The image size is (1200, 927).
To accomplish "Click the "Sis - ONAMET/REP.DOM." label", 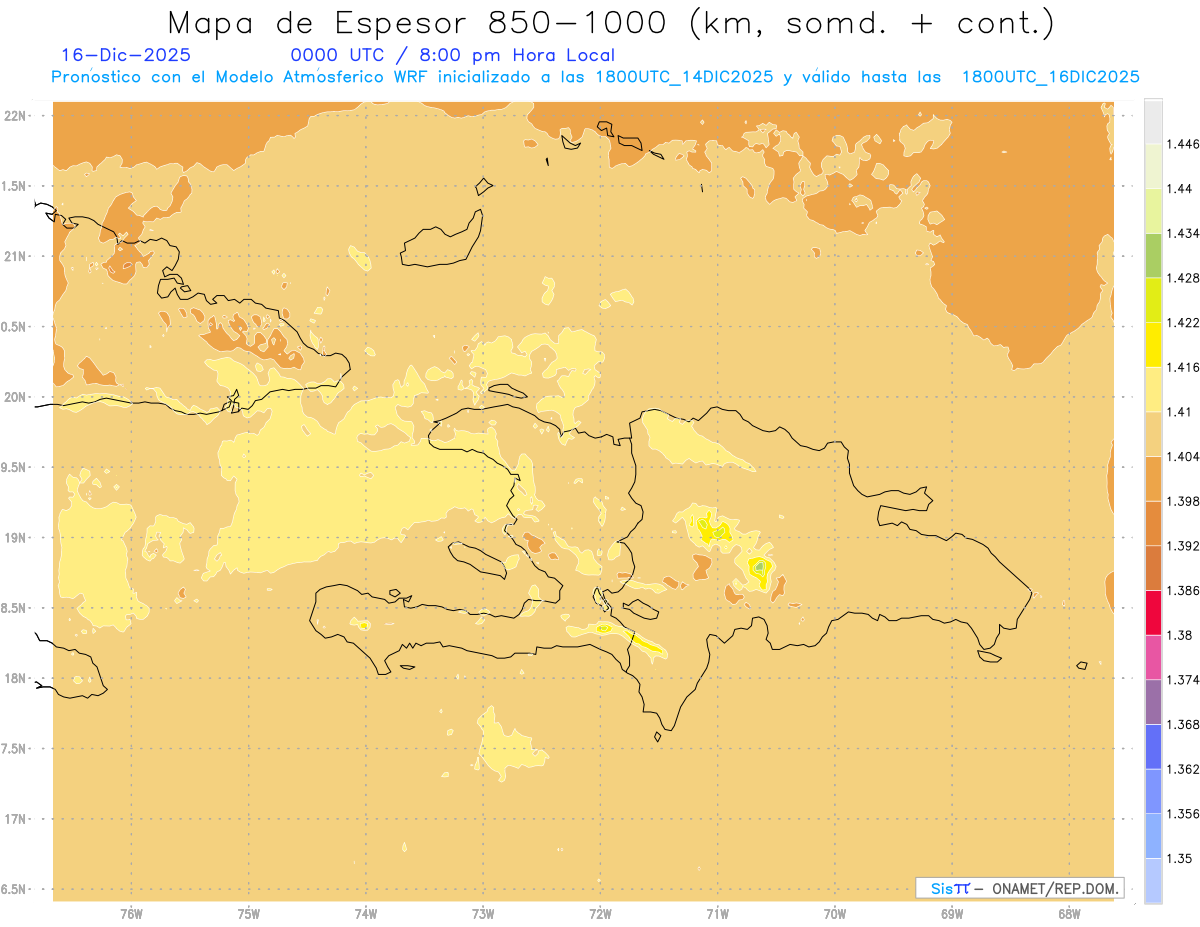I will pos(1020,888).
